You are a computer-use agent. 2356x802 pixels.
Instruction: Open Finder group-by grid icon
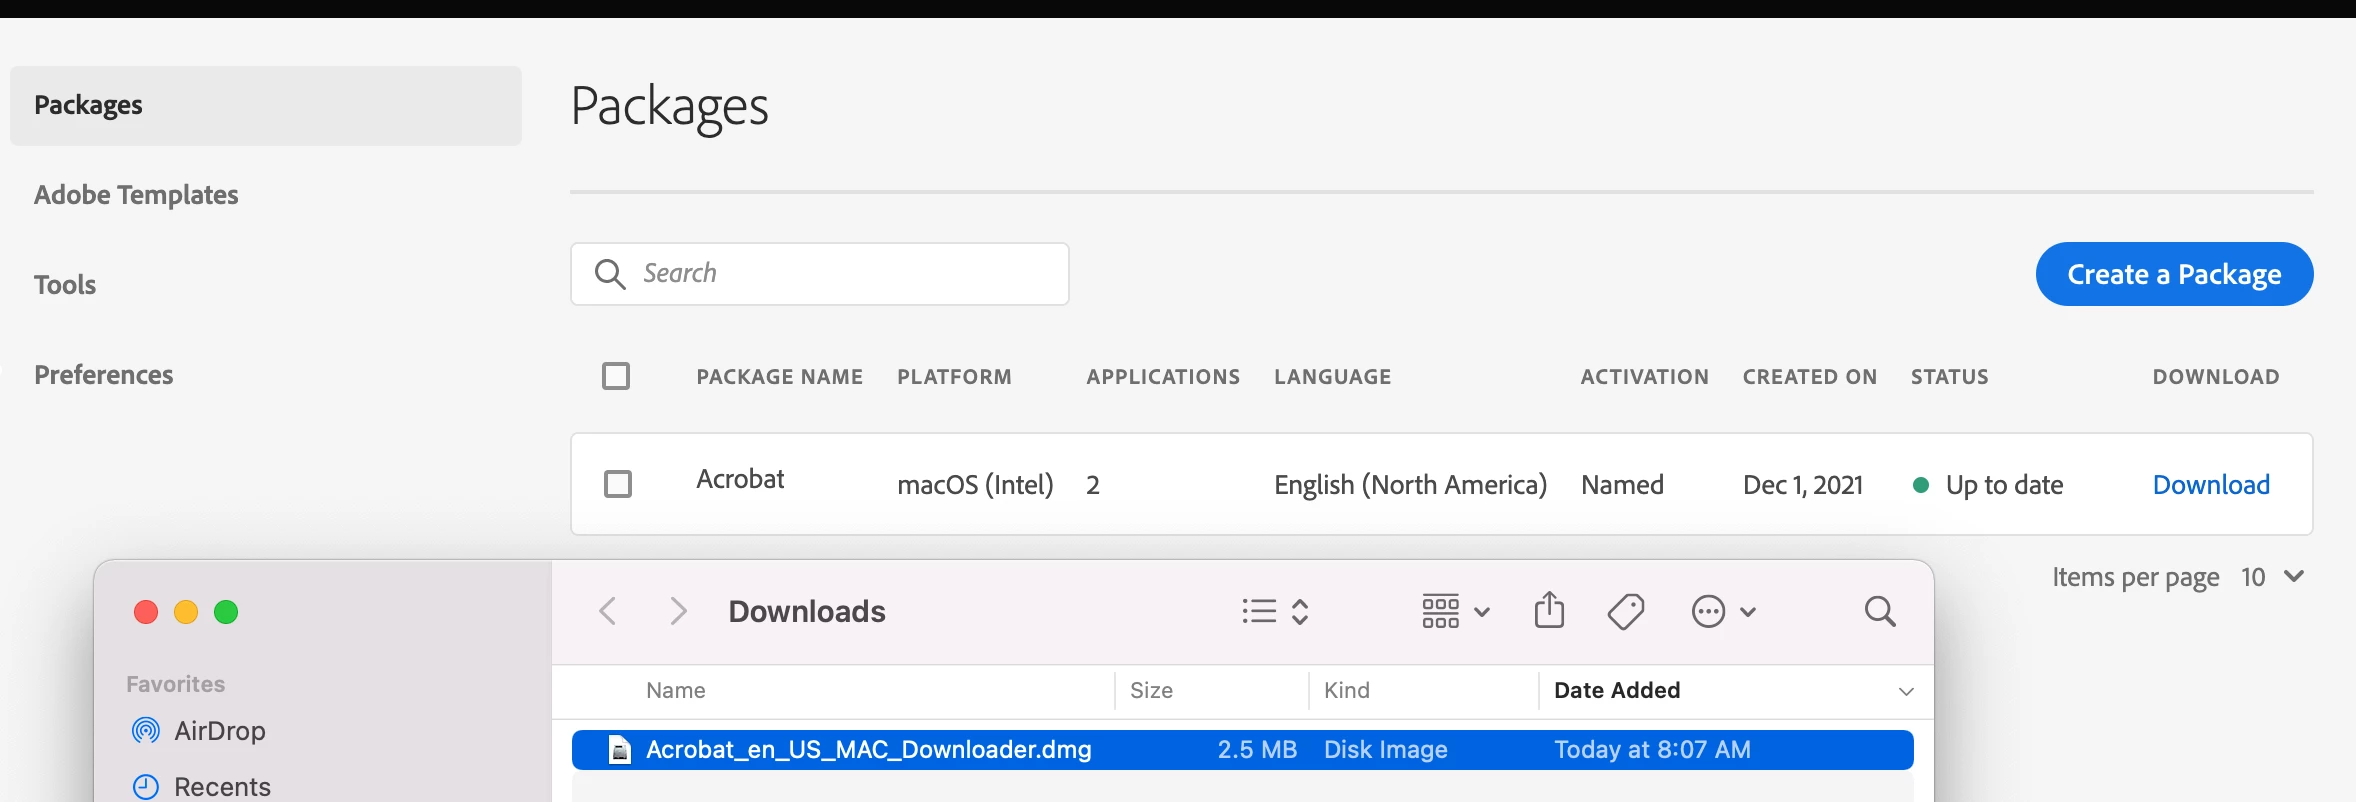point(1441,611)
